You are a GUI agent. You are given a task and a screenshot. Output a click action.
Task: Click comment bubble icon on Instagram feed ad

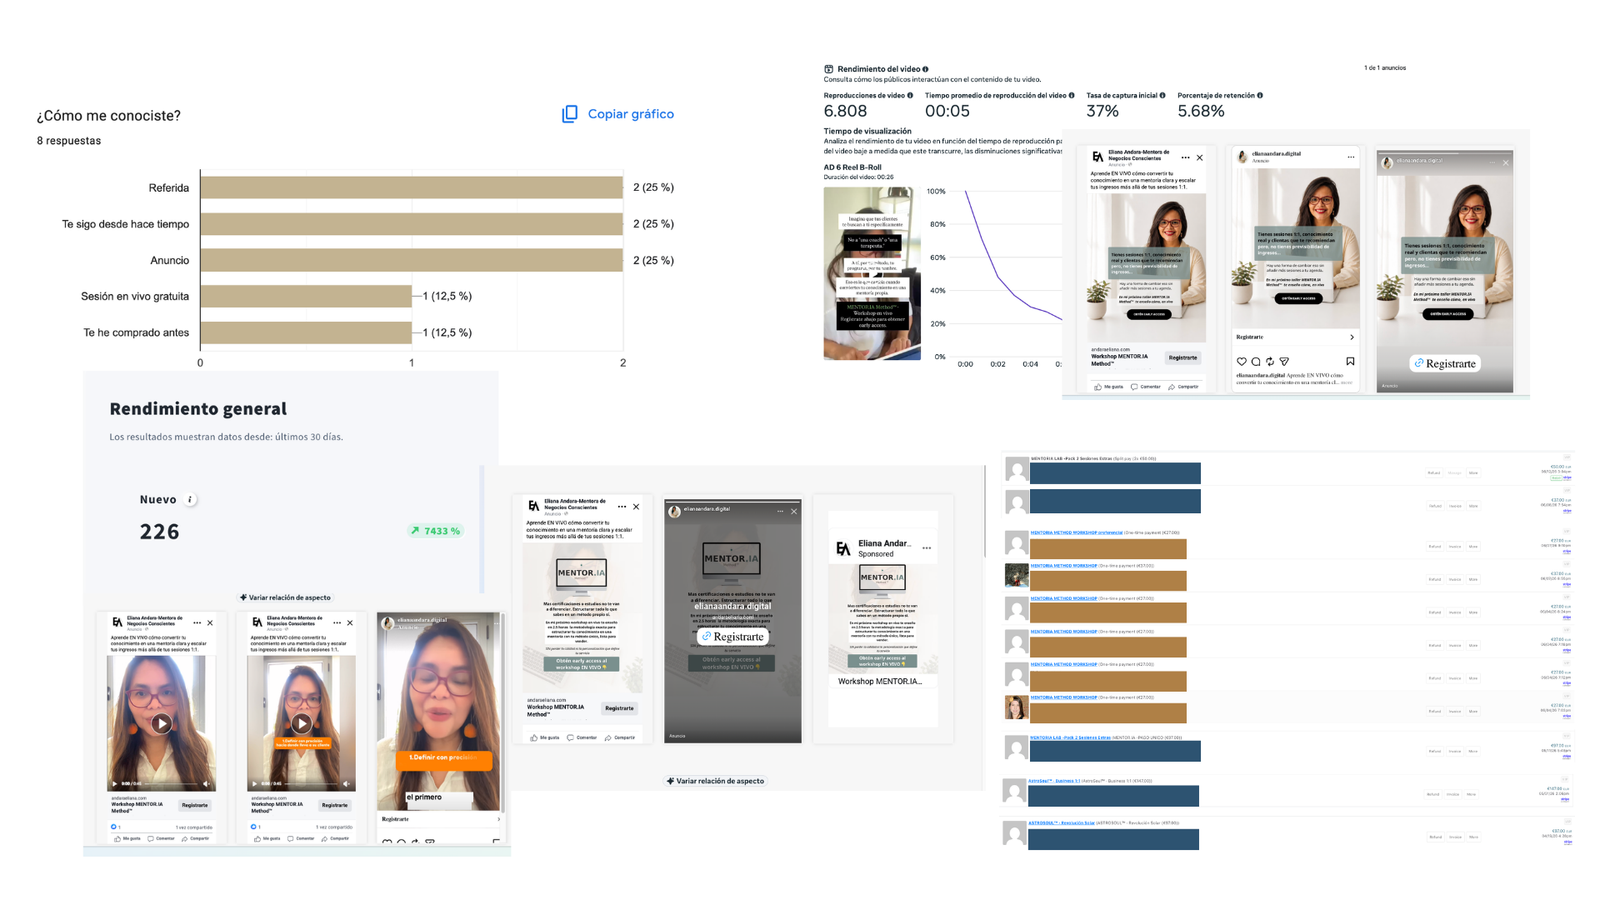click(1256, 362)
